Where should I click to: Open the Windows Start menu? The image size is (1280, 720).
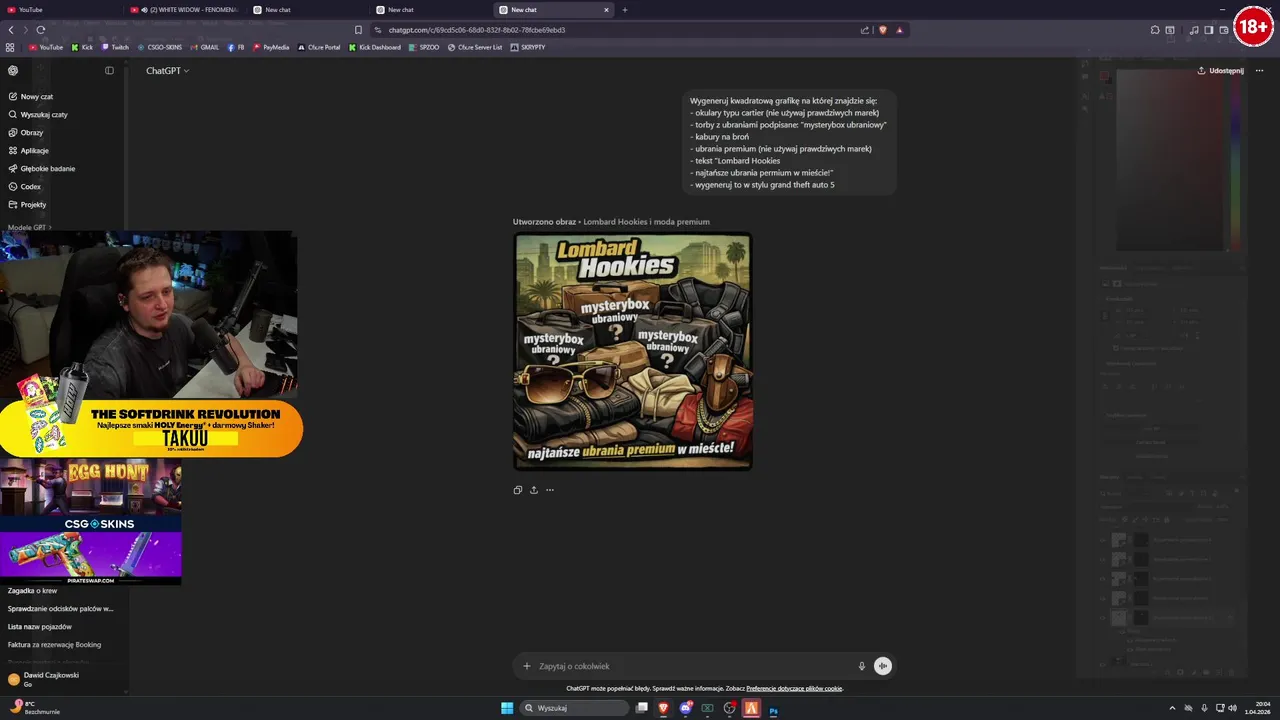pos(507,708)
